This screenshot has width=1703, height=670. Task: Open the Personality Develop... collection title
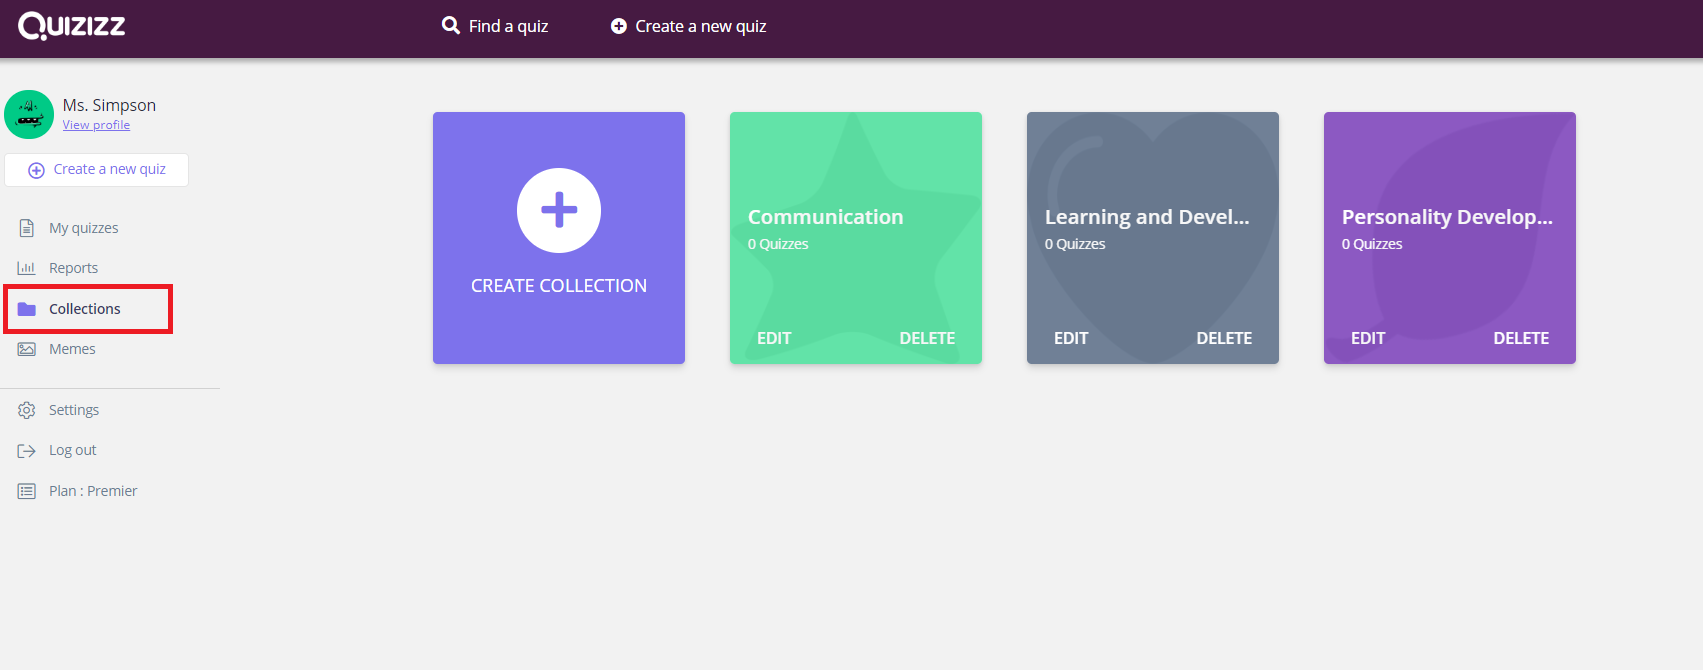[x=1447, y=217]
